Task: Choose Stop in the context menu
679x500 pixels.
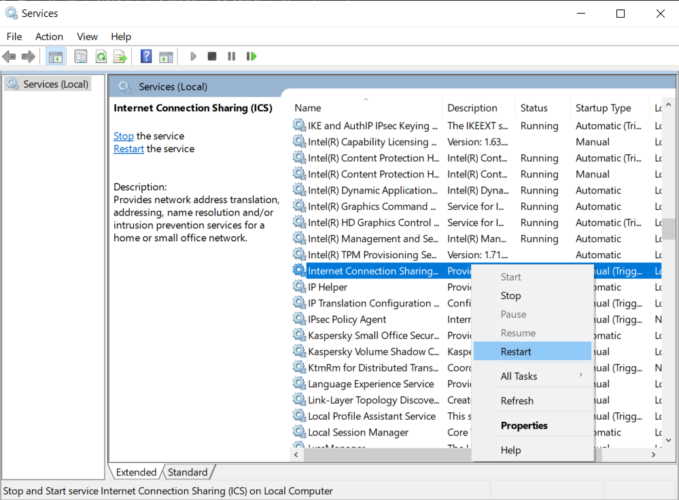Action: (x=532, y=296)
